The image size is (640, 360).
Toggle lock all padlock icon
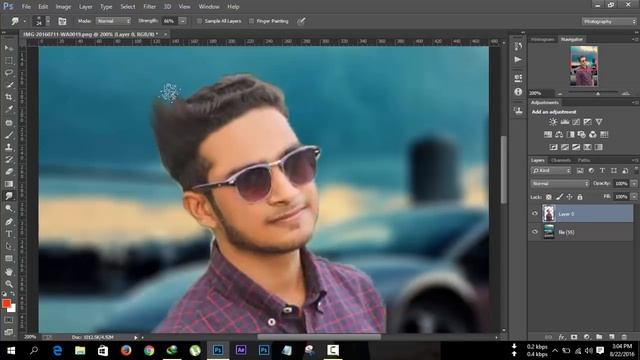tap(580, 197)
